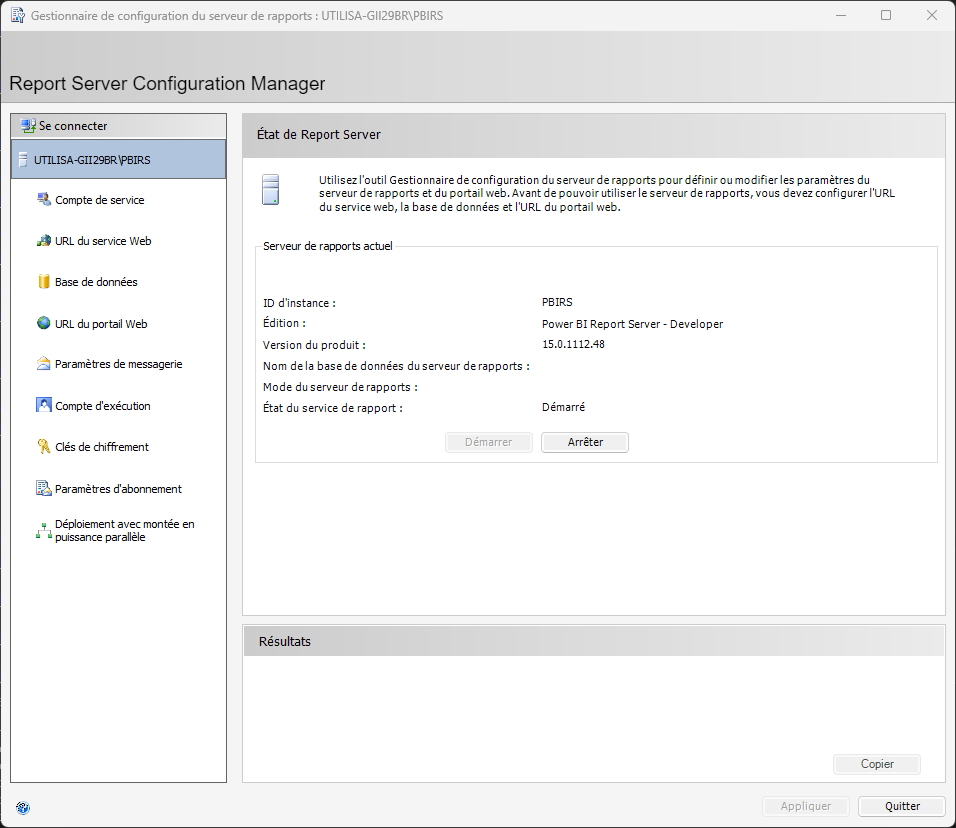956x828 pixels.
Task: Click the Appliquer button
Action: point(805,806)
